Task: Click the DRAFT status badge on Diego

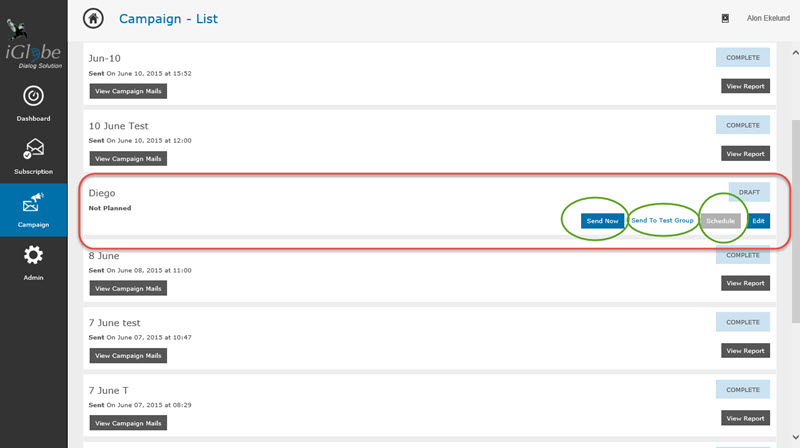Action: tap(749, 192)
